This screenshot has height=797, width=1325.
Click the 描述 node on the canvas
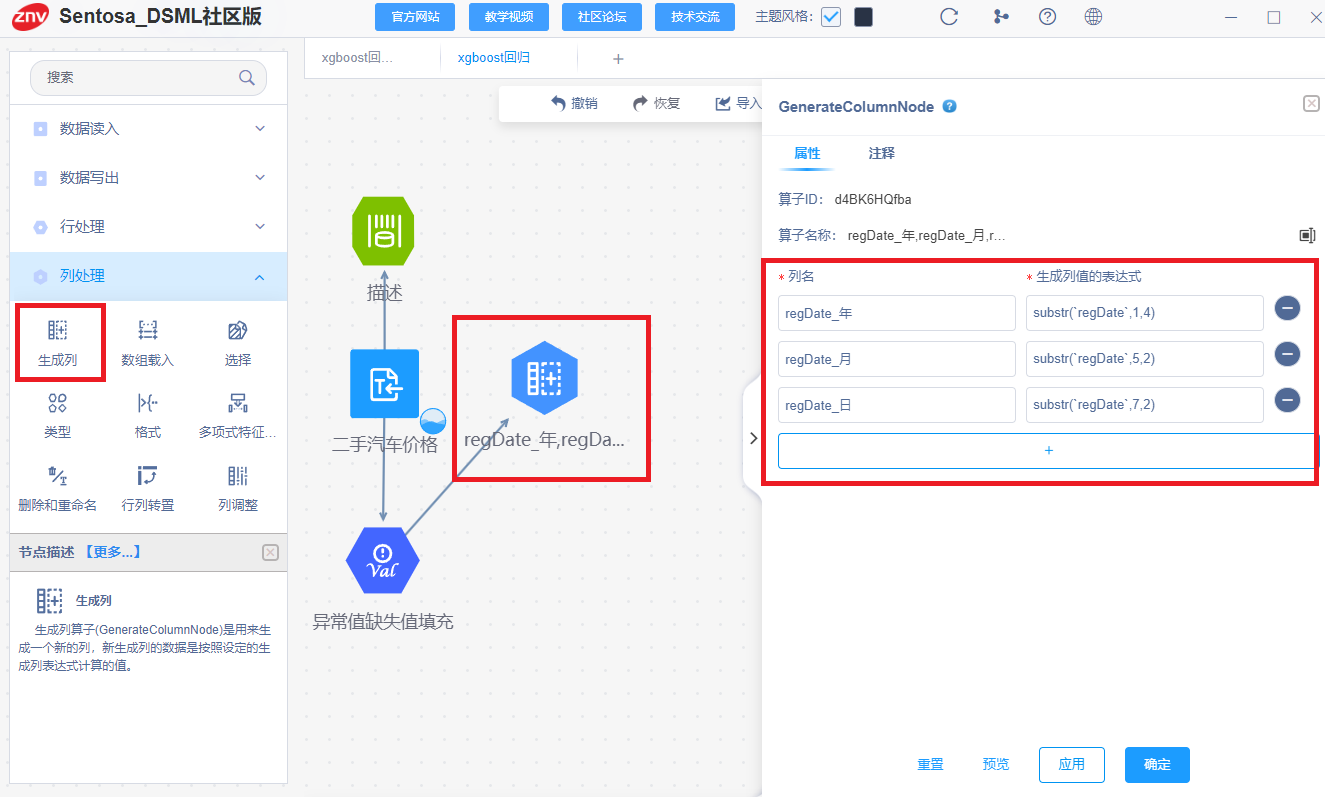click(x=384, y=231)
